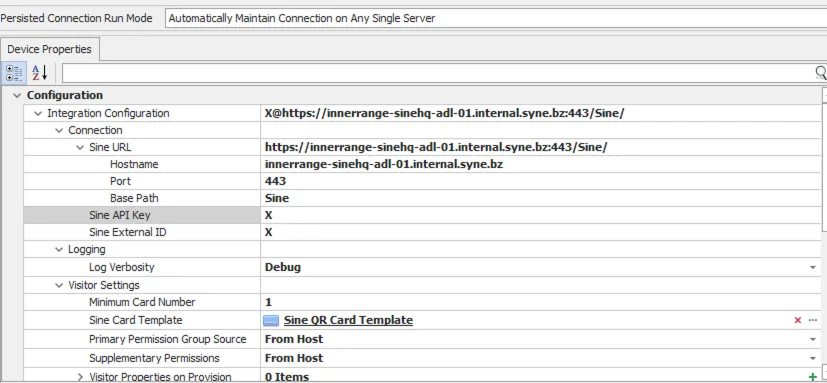Open Primary Permission Group Source dropdown arrow
This screenshot has width=827, height=383.
(x=813, y=339)
